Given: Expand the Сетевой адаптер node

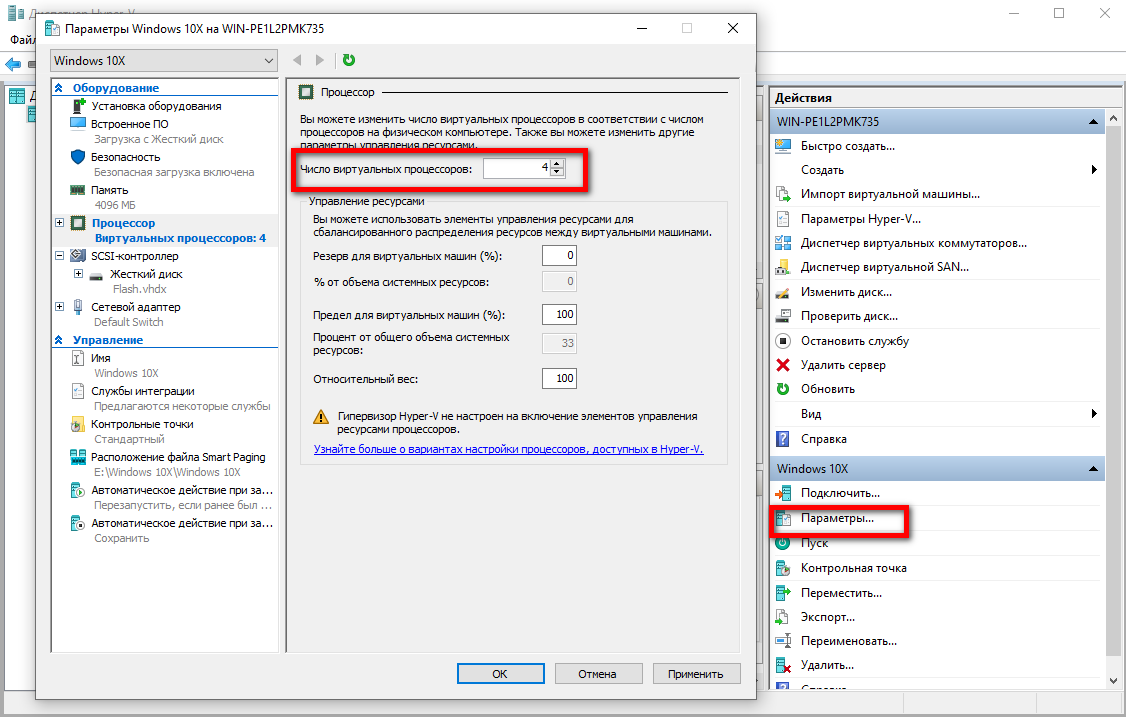Looking at the screenshot, I should click(60, 307).
